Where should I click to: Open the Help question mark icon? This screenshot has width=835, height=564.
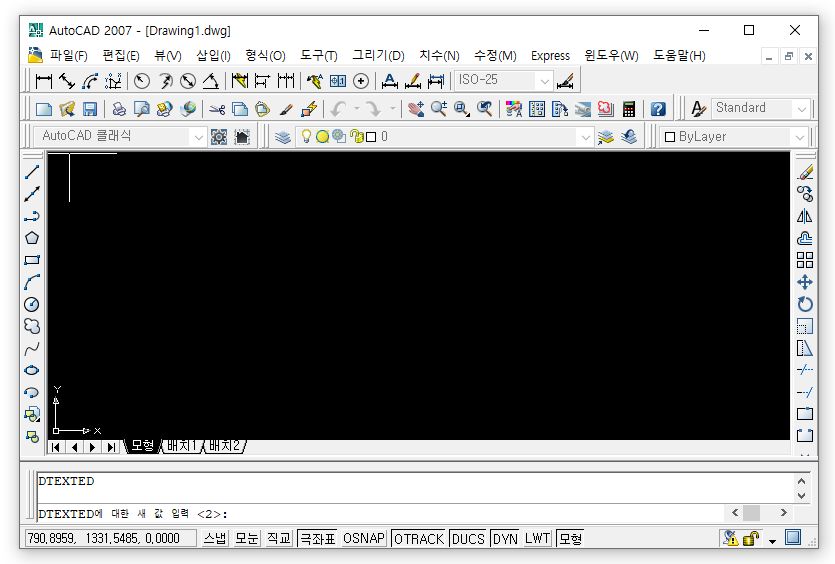[658, 109]
